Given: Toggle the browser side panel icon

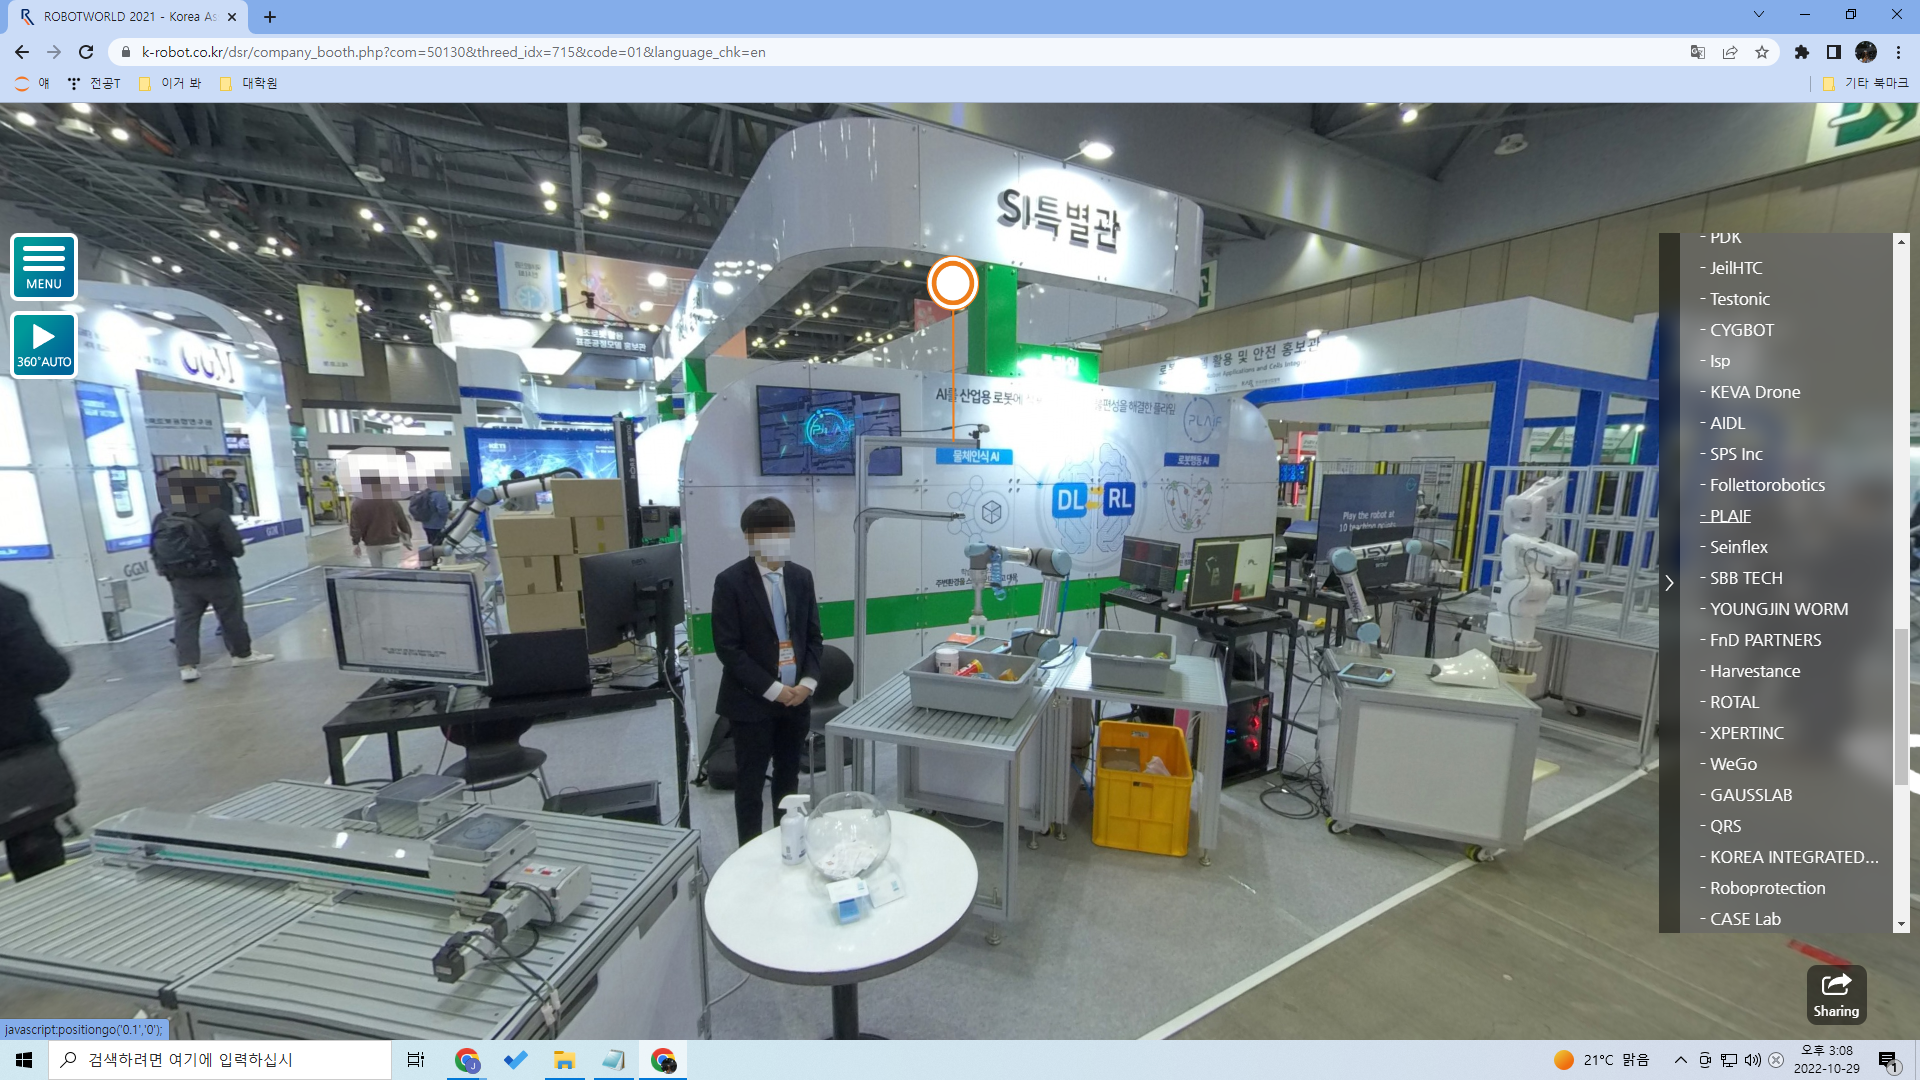Looking at the screenshot, I should coord(1834,52).
